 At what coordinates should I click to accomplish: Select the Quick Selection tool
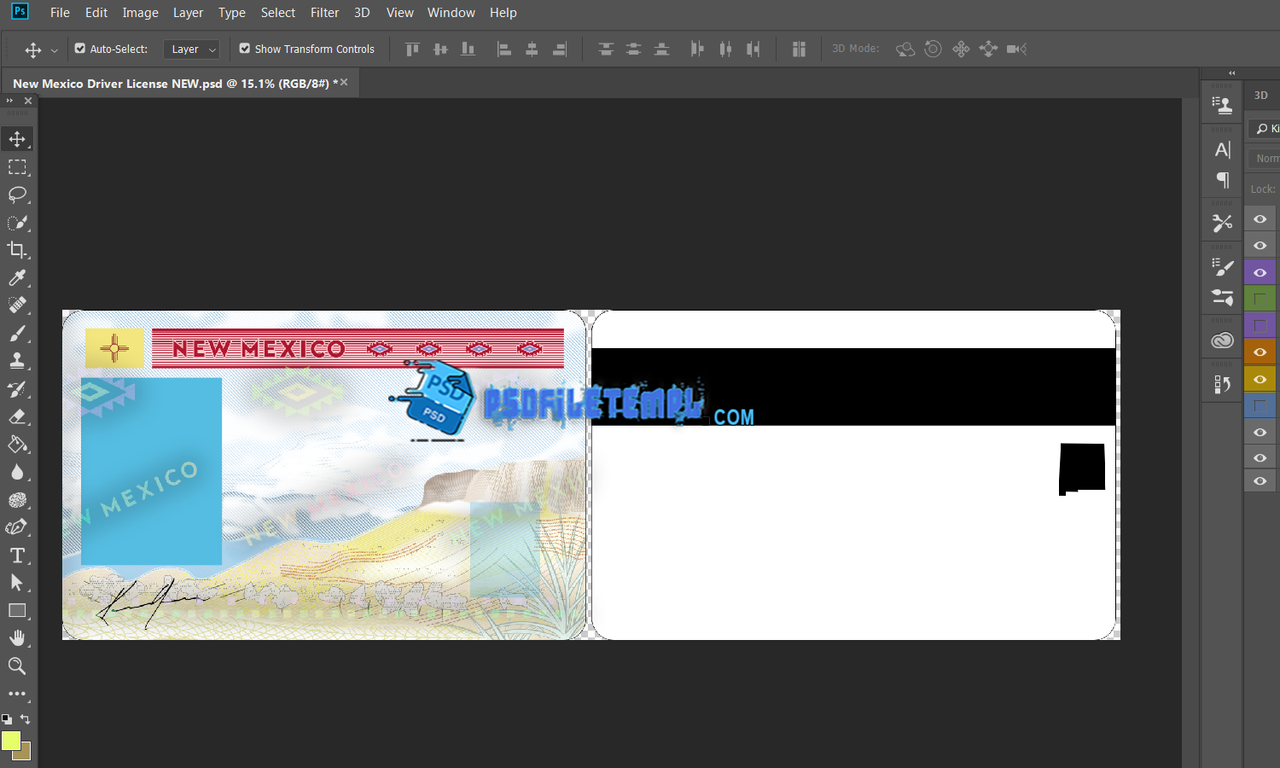click(x=17, y=222)
